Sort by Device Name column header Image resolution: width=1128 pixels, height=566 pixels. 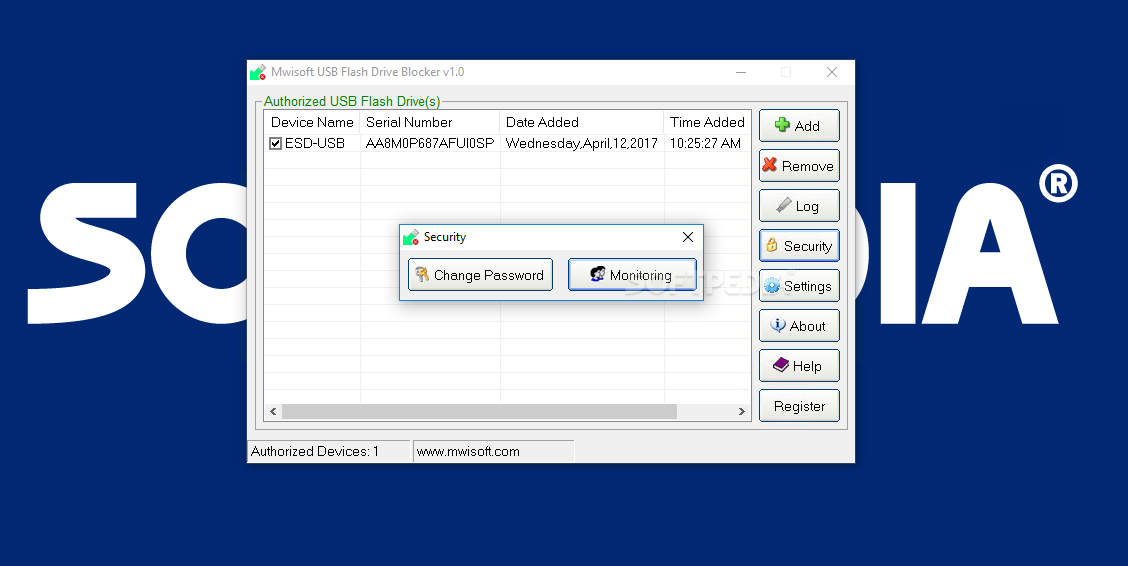point(311,122)
